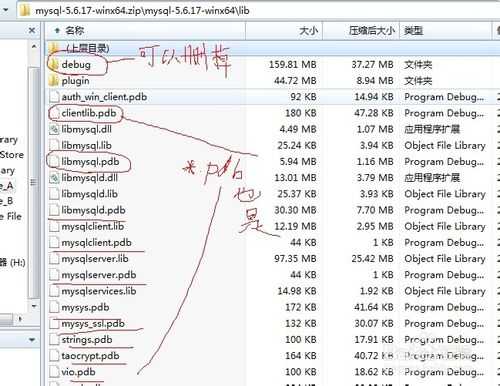Click the 13.01 MB size of libmysqld.dll

point(295,178)
